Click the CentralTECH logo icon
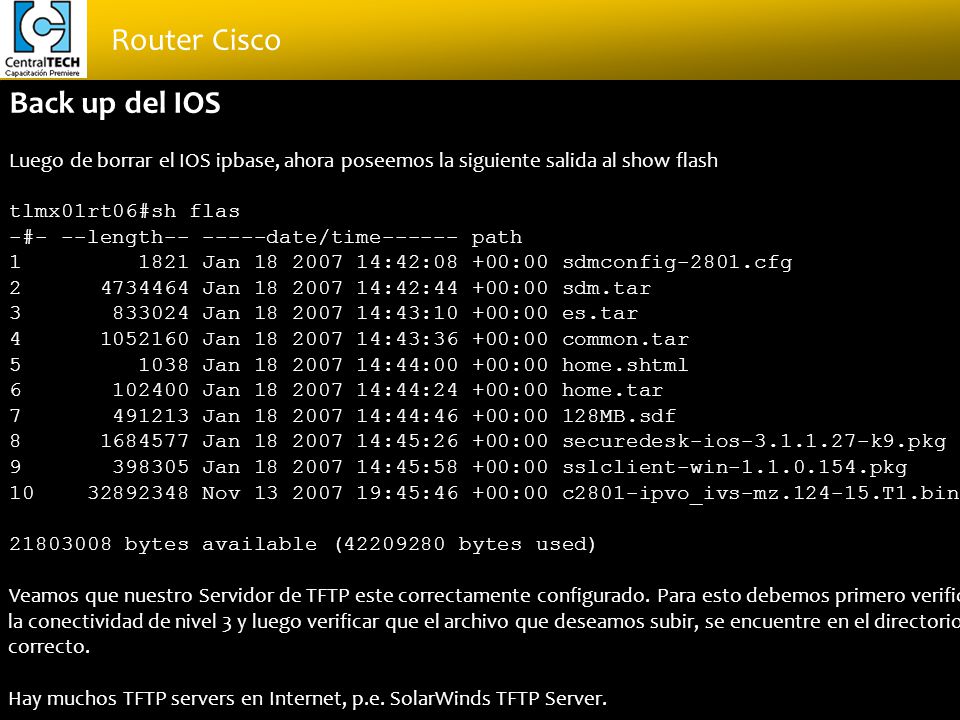Viewport: 960px width, 720px height. point(43,39)
